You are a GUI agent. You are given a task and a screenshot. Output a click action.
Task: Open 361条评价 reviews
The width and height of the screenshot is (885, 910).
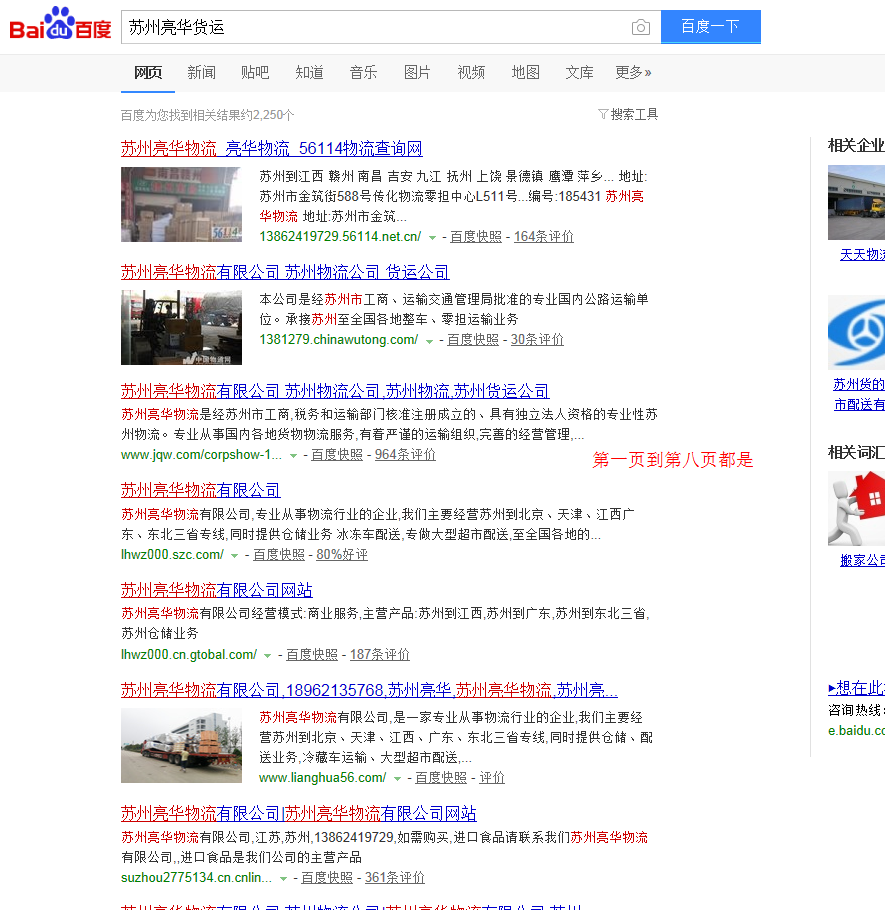[395, 878]
